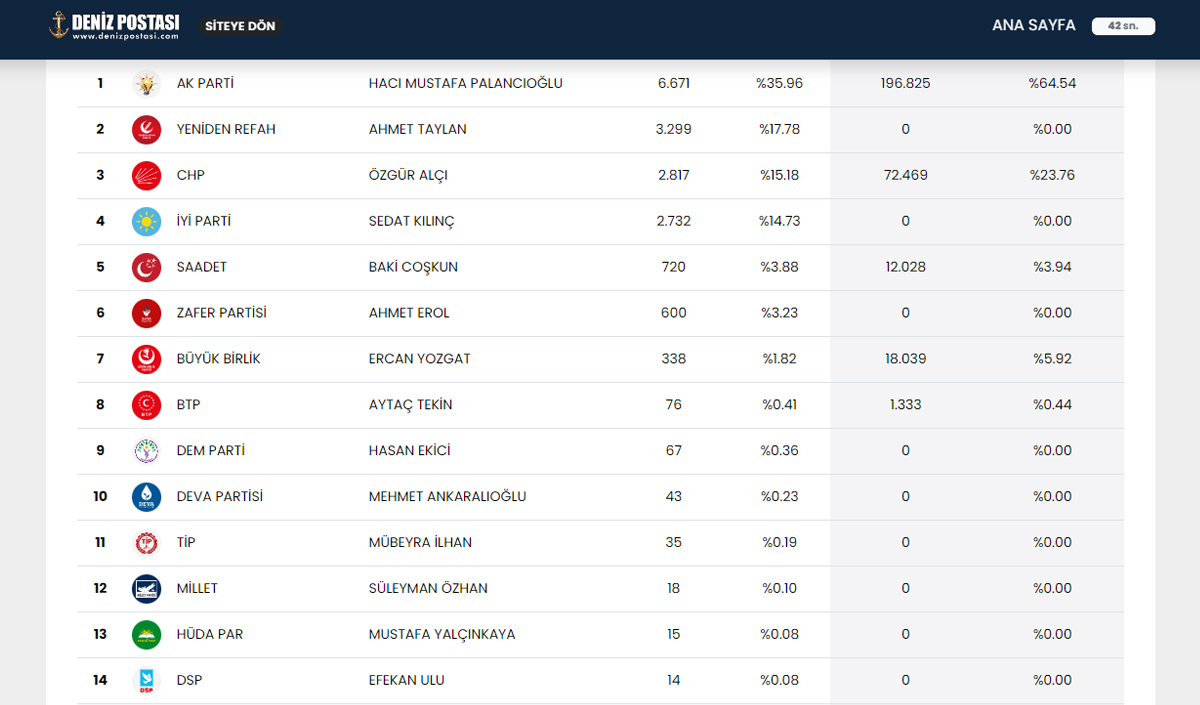This screenshot has width=1200, height=705.
Task: Click the İYİ Parti sun logo
Action: (x=146, y=222)
